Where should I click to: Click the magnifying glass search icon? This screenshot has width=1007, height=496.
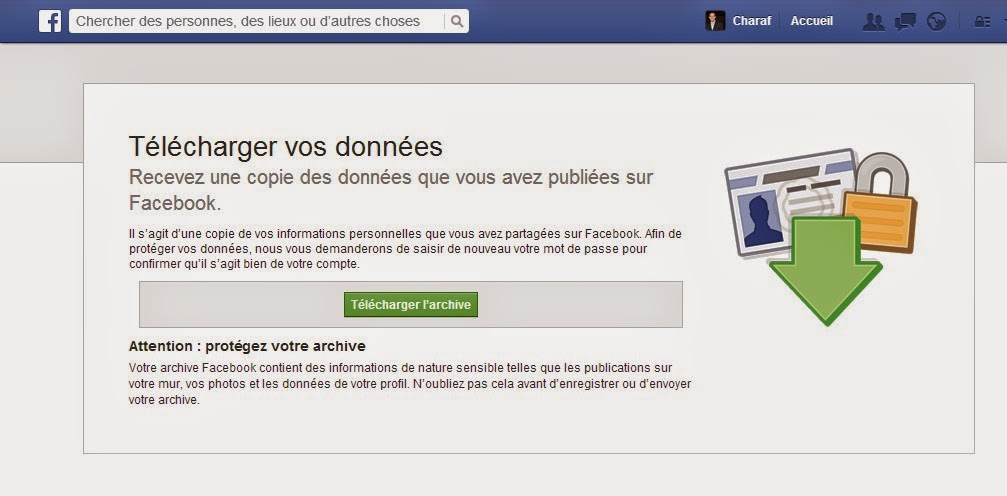point(456,21)
